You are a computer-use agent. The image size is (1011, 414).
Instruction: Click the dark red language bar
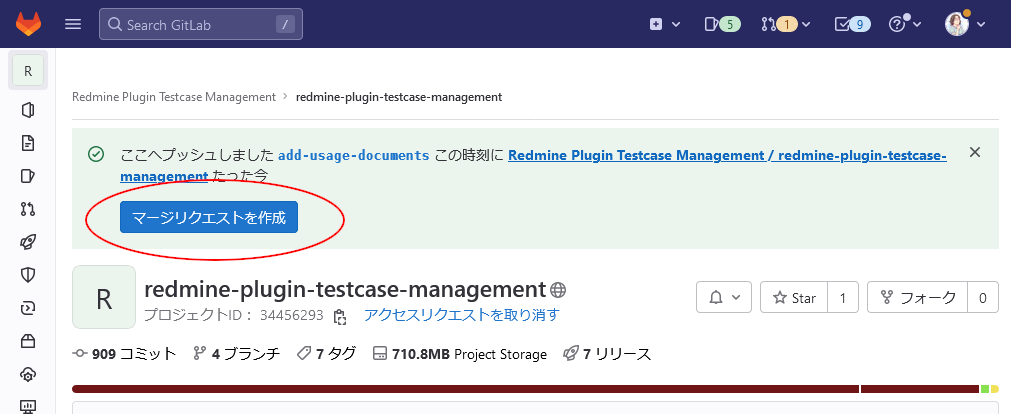466,389
